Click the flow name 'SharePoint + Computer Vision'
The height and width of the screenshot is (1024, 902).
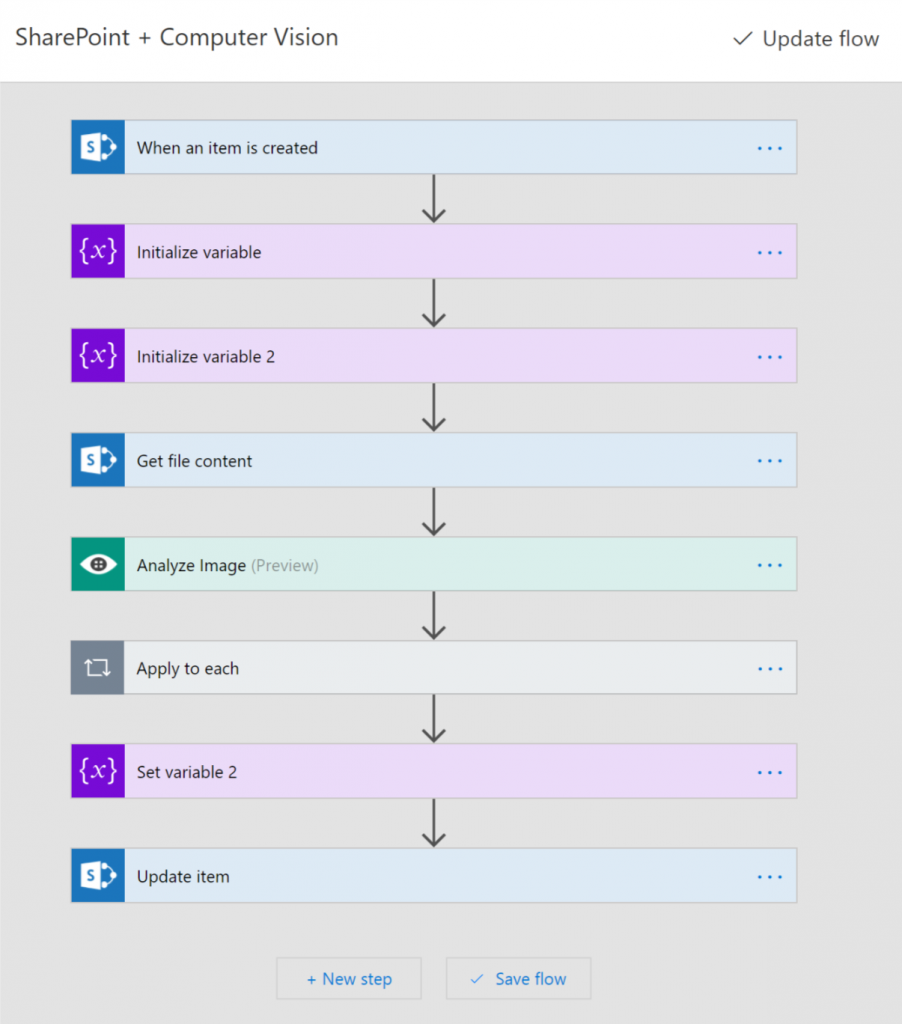tap(177, 37)
